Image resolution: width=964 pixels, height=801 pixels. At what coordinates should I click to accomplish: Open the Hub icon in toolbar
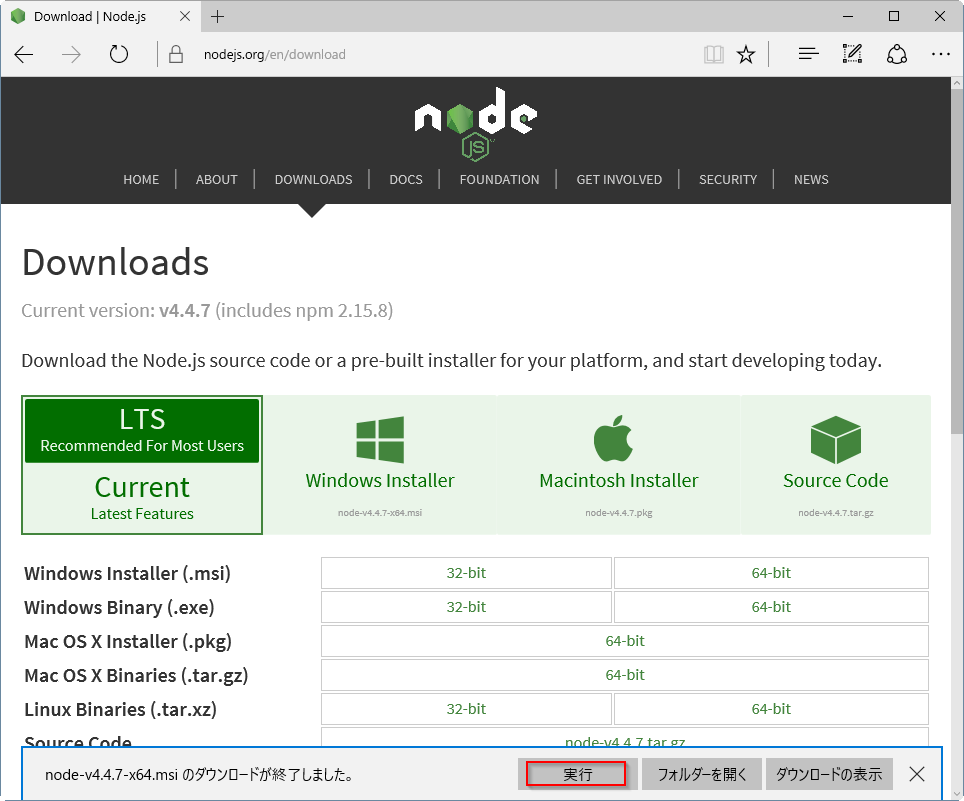[809, 55]
